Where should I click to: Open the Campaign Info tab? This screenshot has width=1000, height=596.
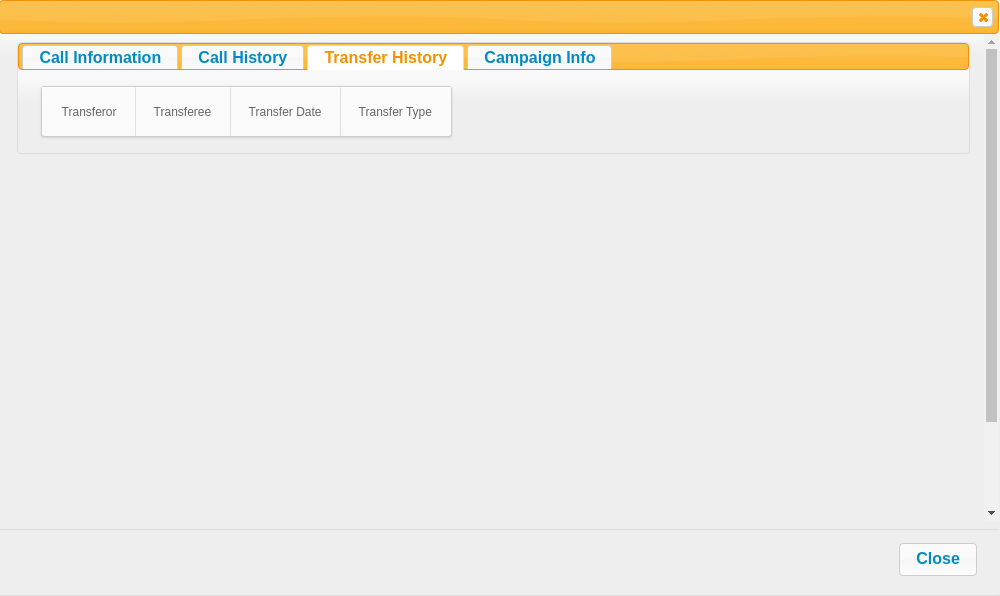(540, 57)
